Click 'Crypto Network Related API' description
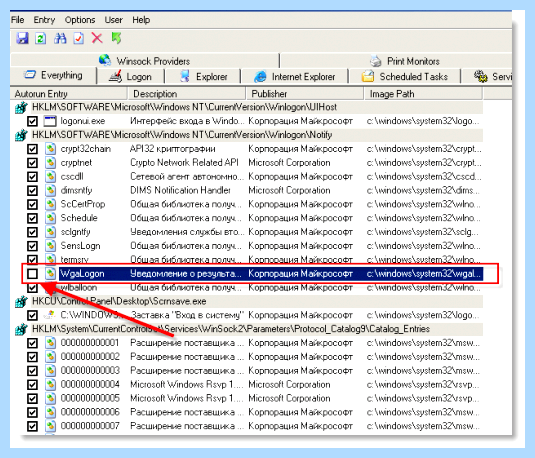This screenshot has height=458, width=535. pos(184,163)
